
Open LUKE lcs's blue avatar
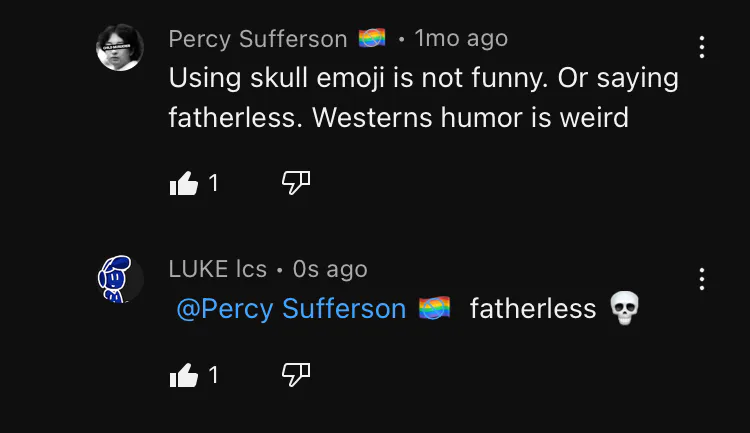[x=120, y=277]
